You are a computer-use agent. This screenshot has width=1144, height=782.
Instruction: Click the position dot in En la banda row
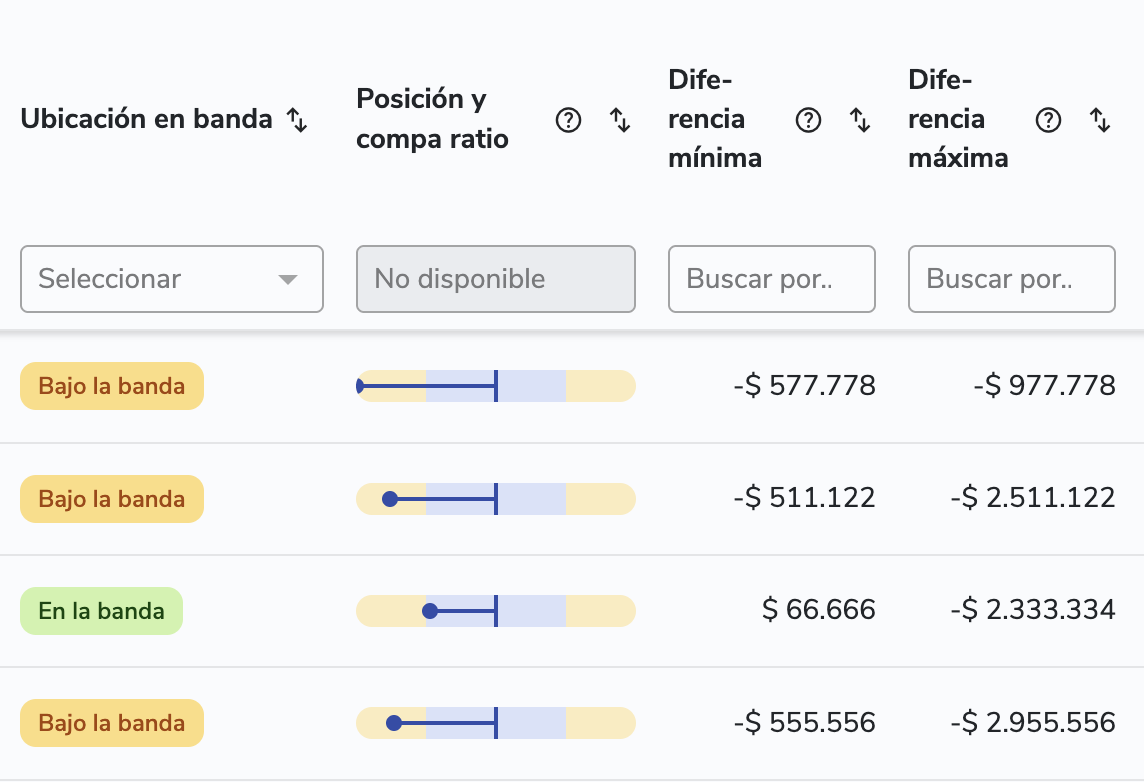(430, 611)
